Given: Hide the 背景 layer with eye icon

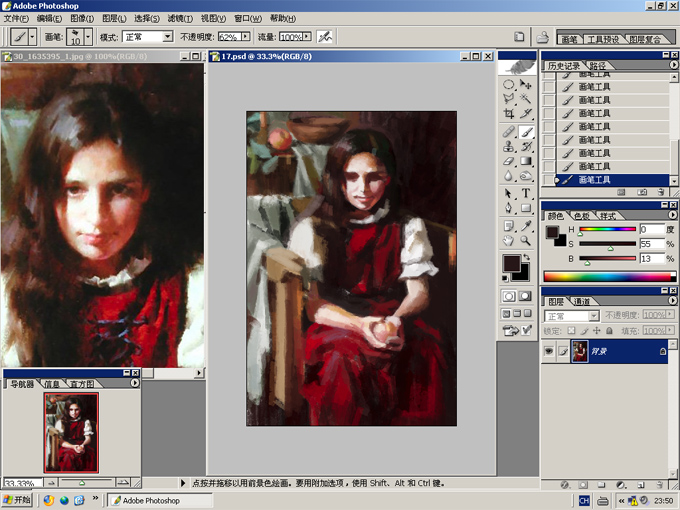Looking at the screenshot, I should tap(549, 351).
